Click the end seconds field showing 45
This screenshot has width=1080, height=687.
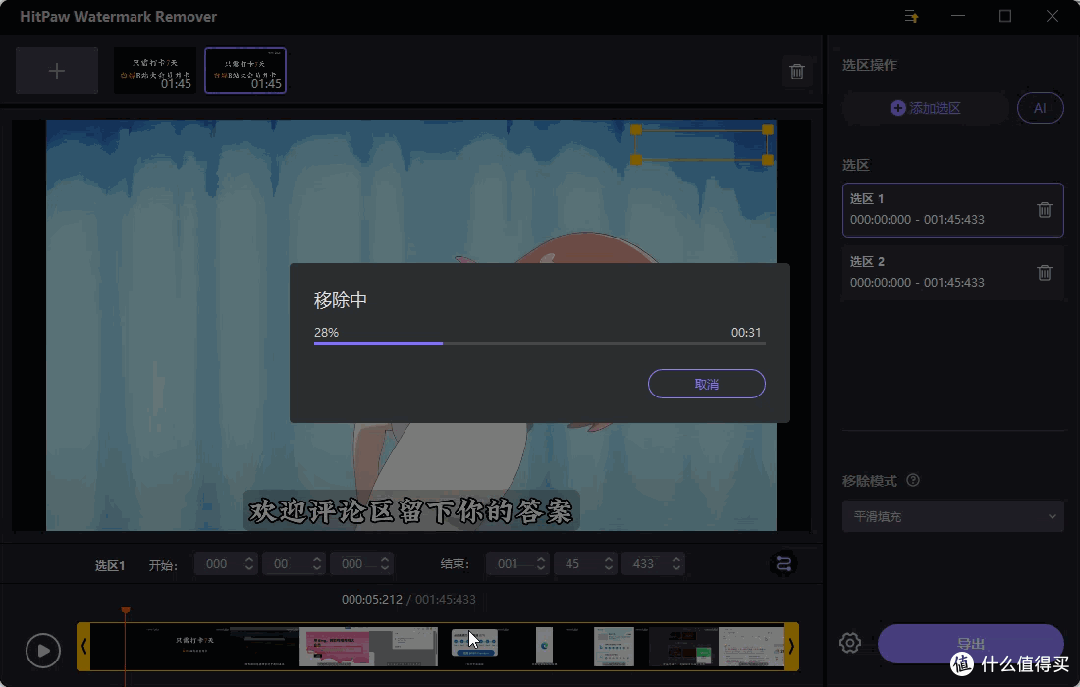coord(585,564)
